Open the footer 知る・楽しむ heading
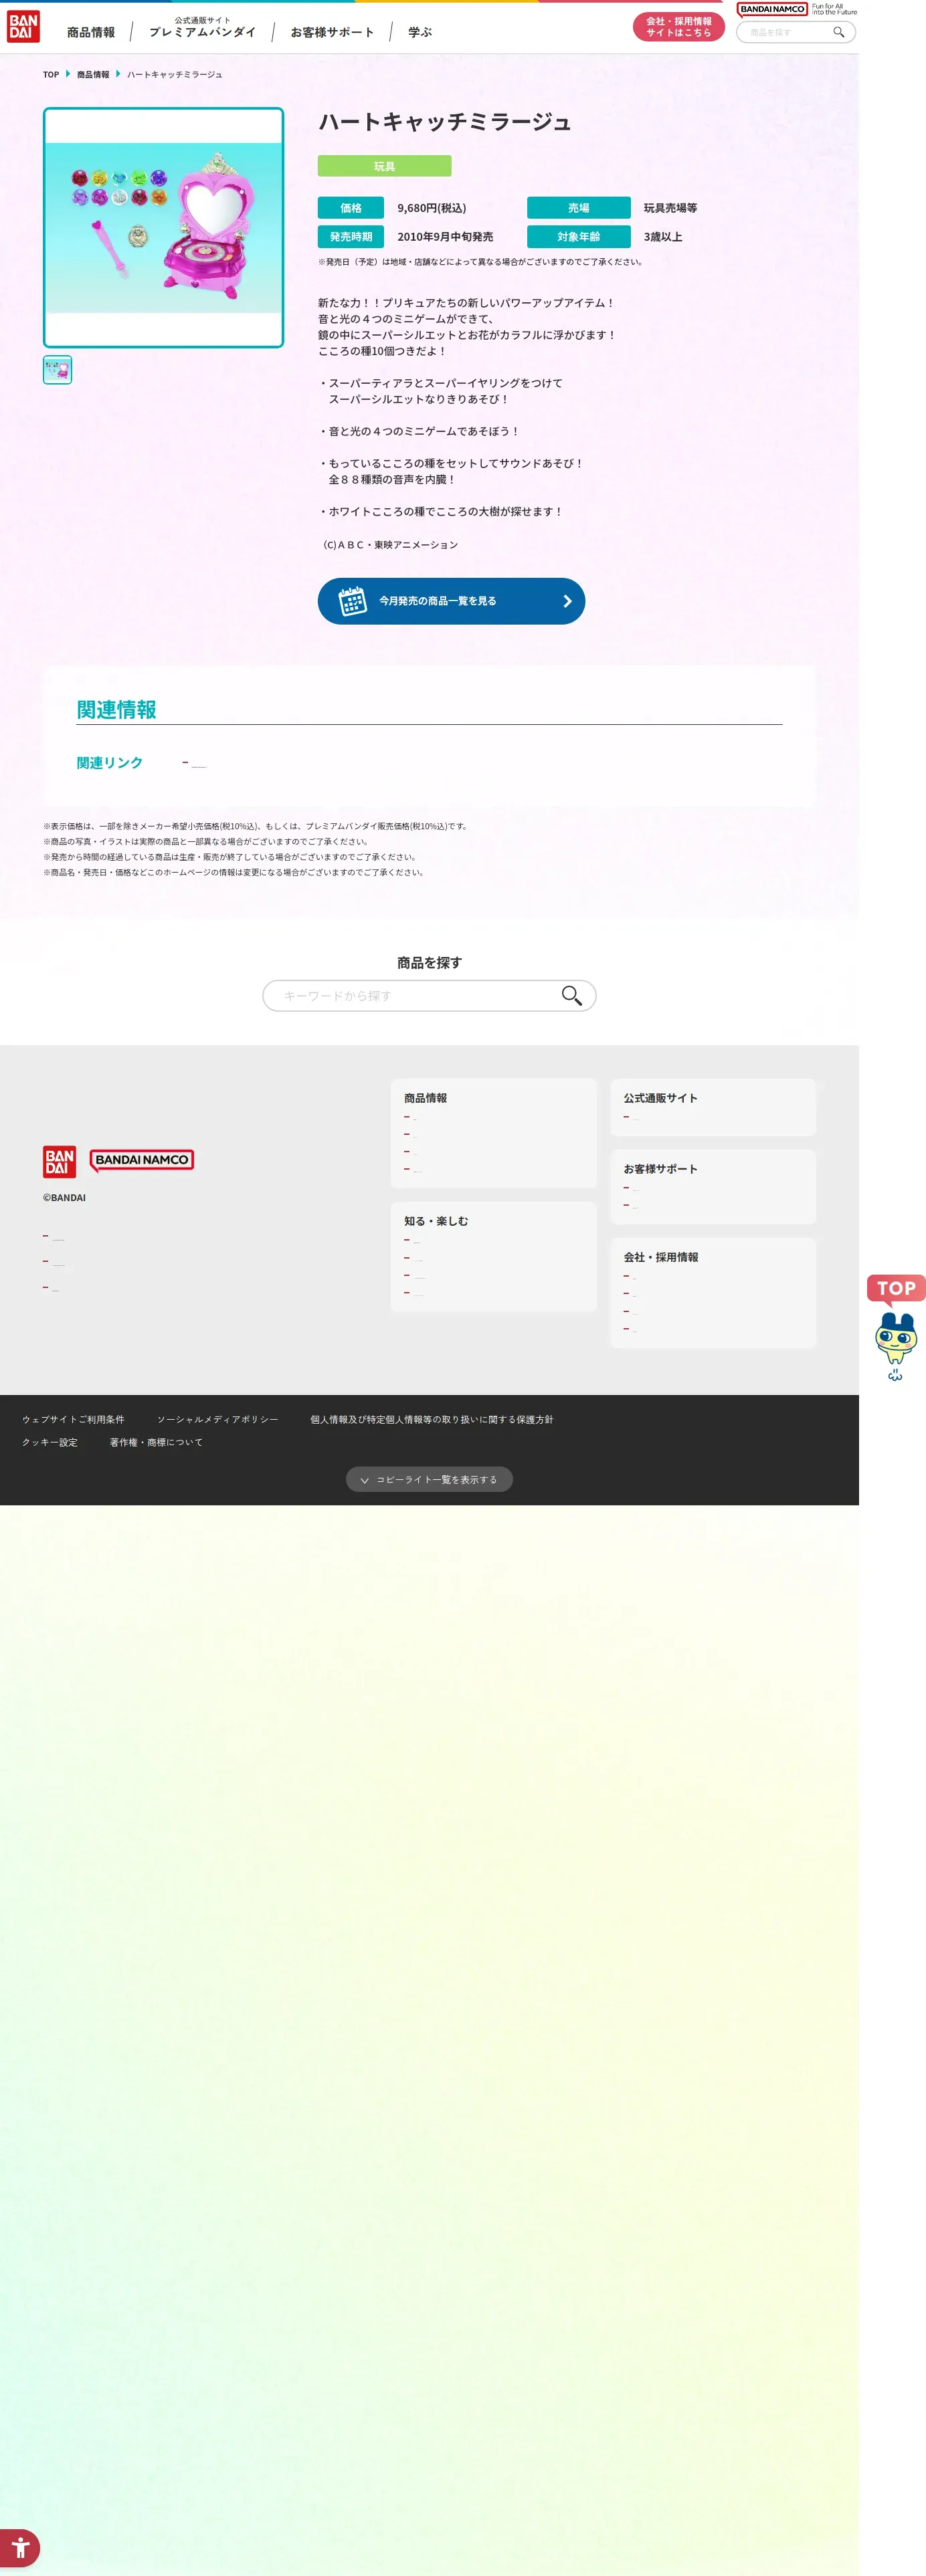 click(436, 1221)
